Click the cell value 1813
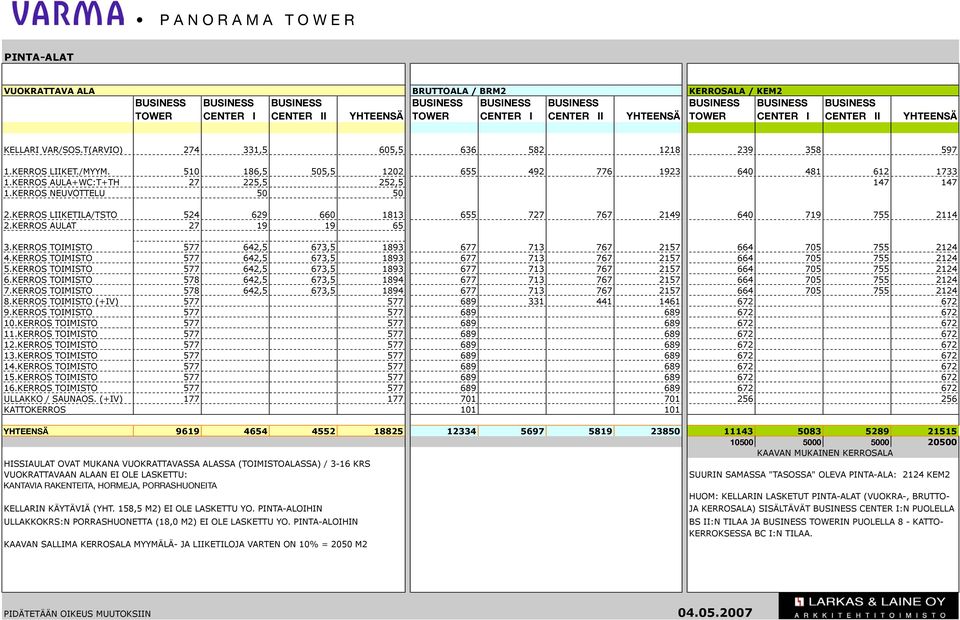960x620 pixels. tap(393, 215)
